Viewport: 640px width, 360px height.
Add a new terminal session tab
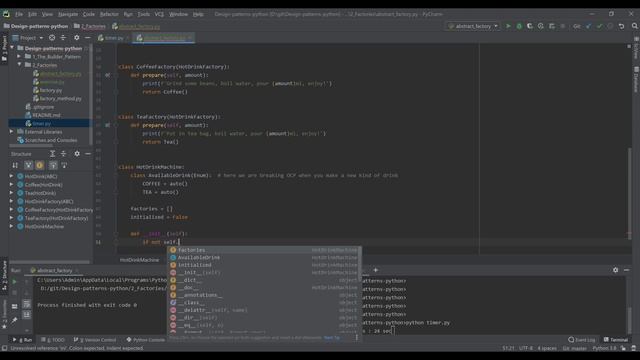pyautogui.click(x=376, y=270)
